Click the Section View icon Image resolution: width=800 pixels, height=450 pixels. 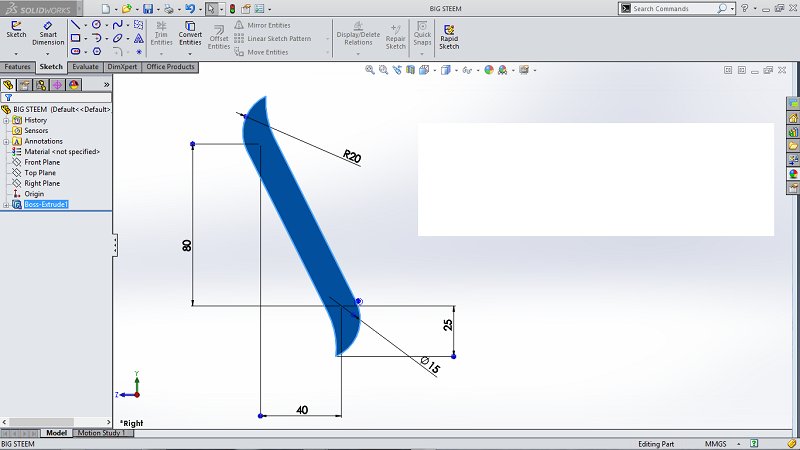(410, 70)
